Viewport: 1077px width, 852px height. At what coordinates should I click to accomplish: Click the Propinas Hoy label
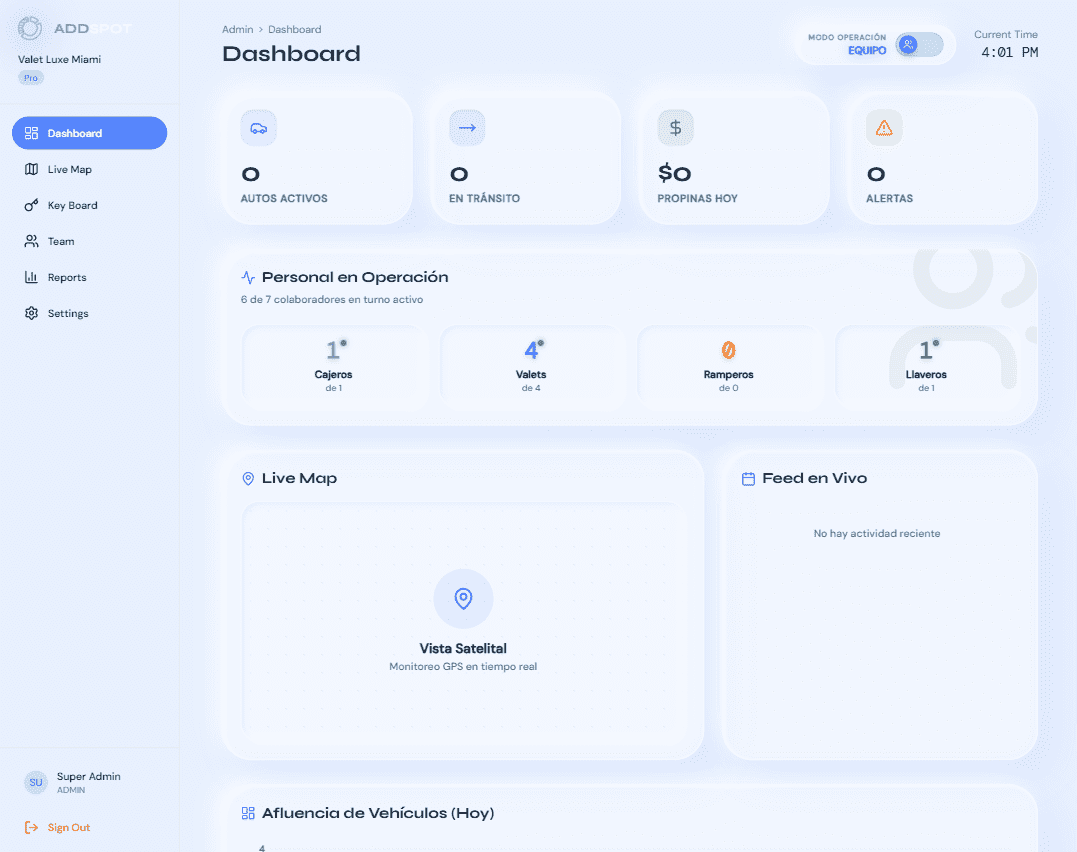click(x=697, y=199)
